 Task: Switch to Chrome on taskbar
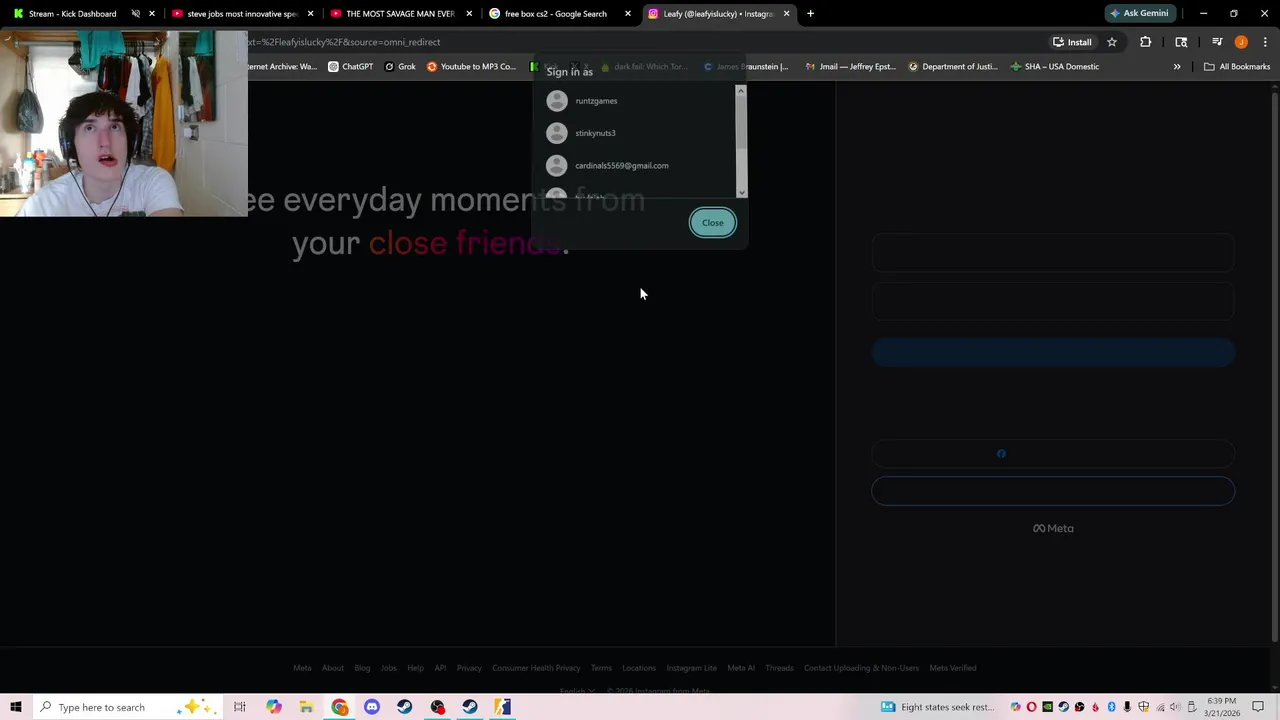pos(340,707)
